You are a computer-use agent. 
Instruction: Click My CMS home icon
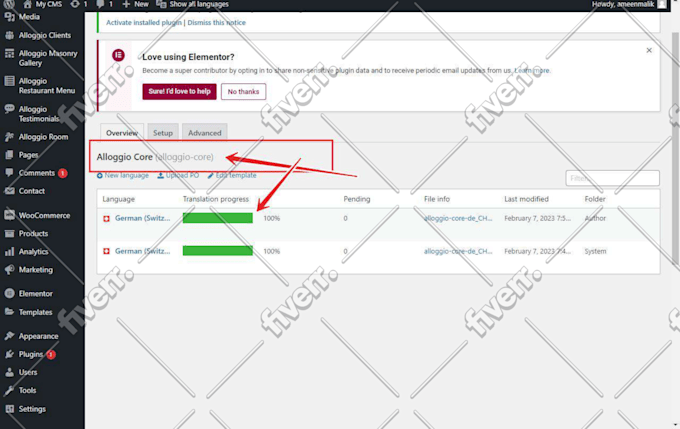point(27,4)
